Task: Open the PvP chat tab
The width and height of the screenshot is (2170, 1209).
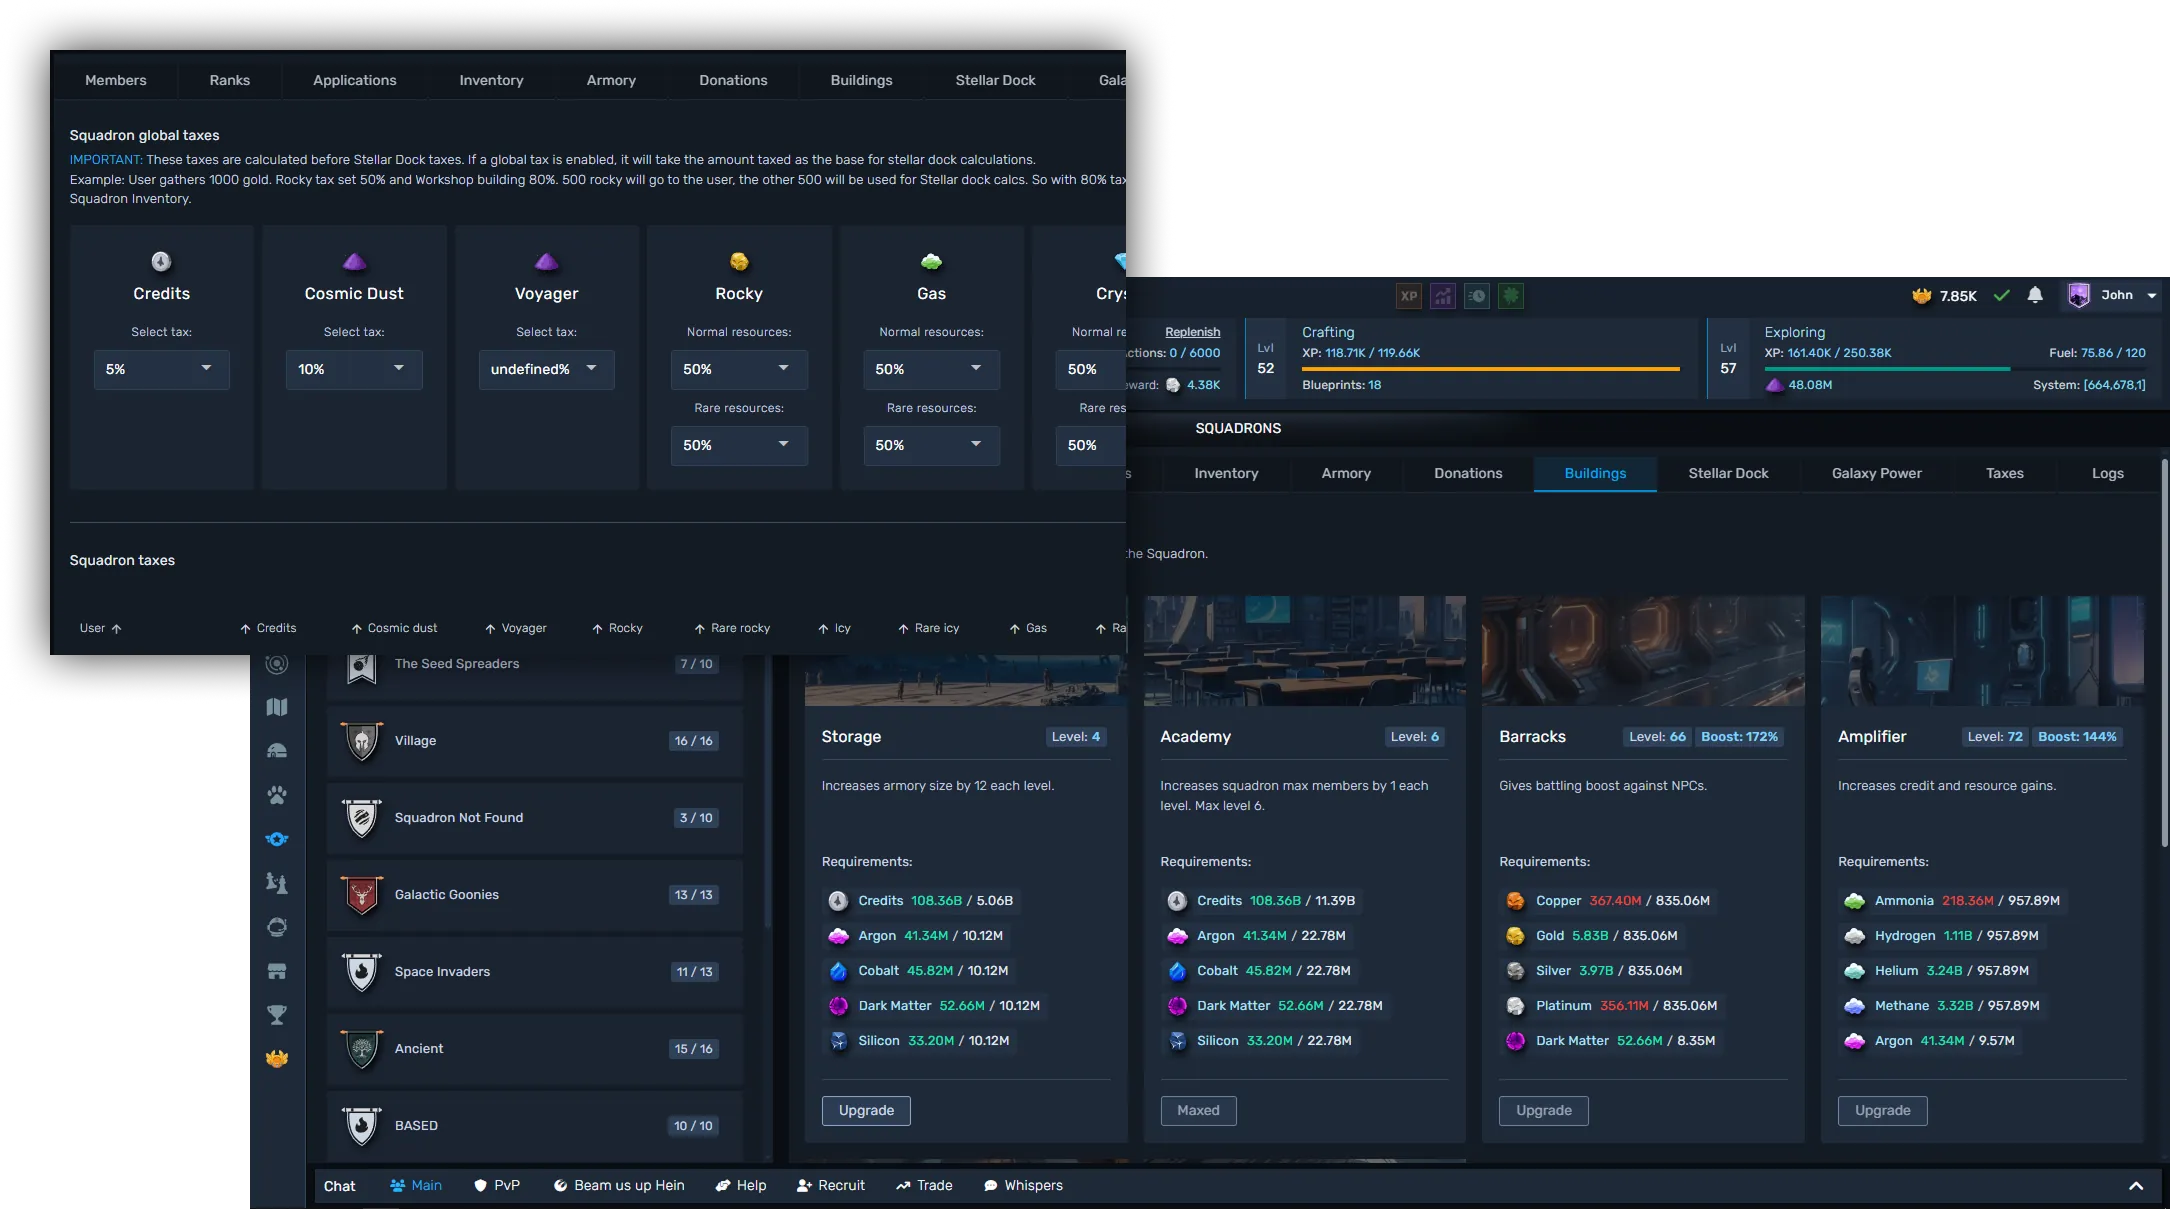Action: 497,1186
